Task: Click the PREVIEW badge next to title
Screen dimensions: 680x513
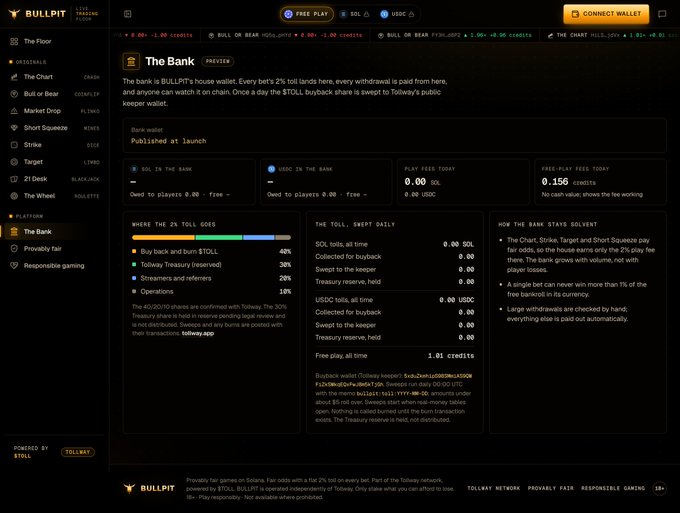Action: [x=217, y=62]
